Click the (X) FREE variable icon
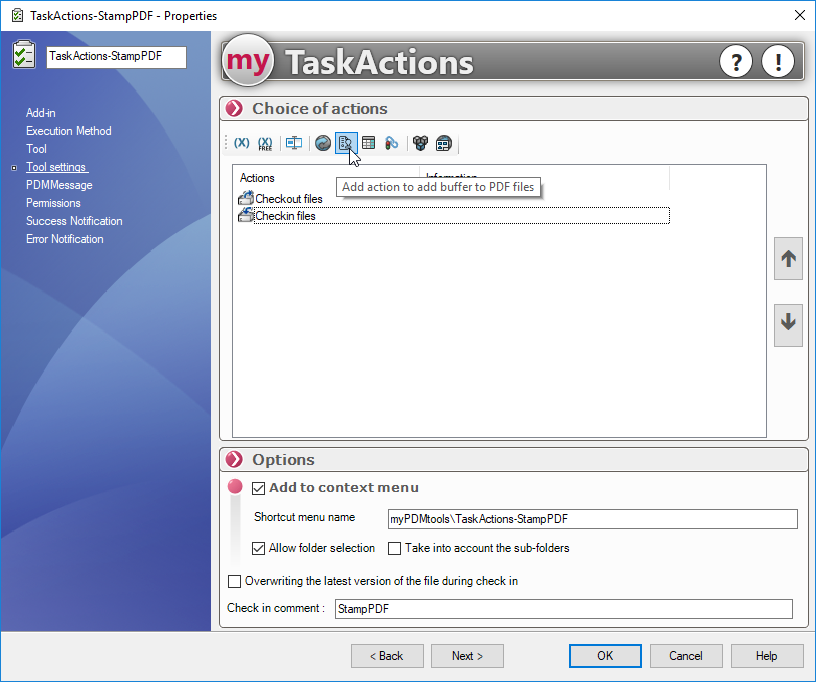Image resolution: width=816 pixels, height=682 pixels. coord(265,143)
